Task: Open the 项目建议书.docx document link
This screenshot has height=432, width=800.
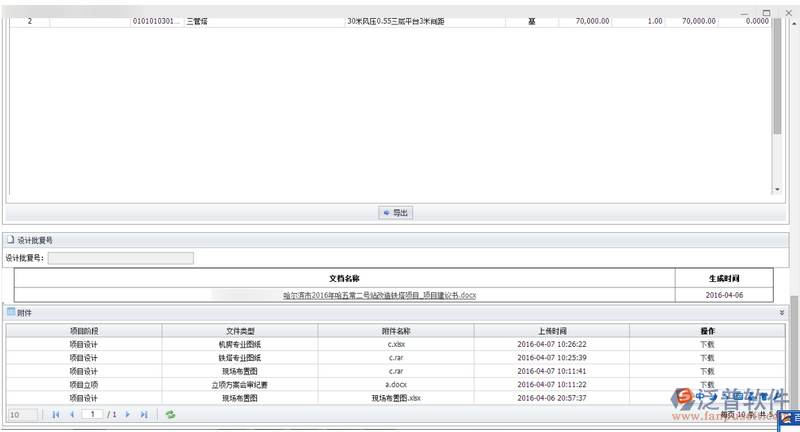Action: click(x=380, y=295)
